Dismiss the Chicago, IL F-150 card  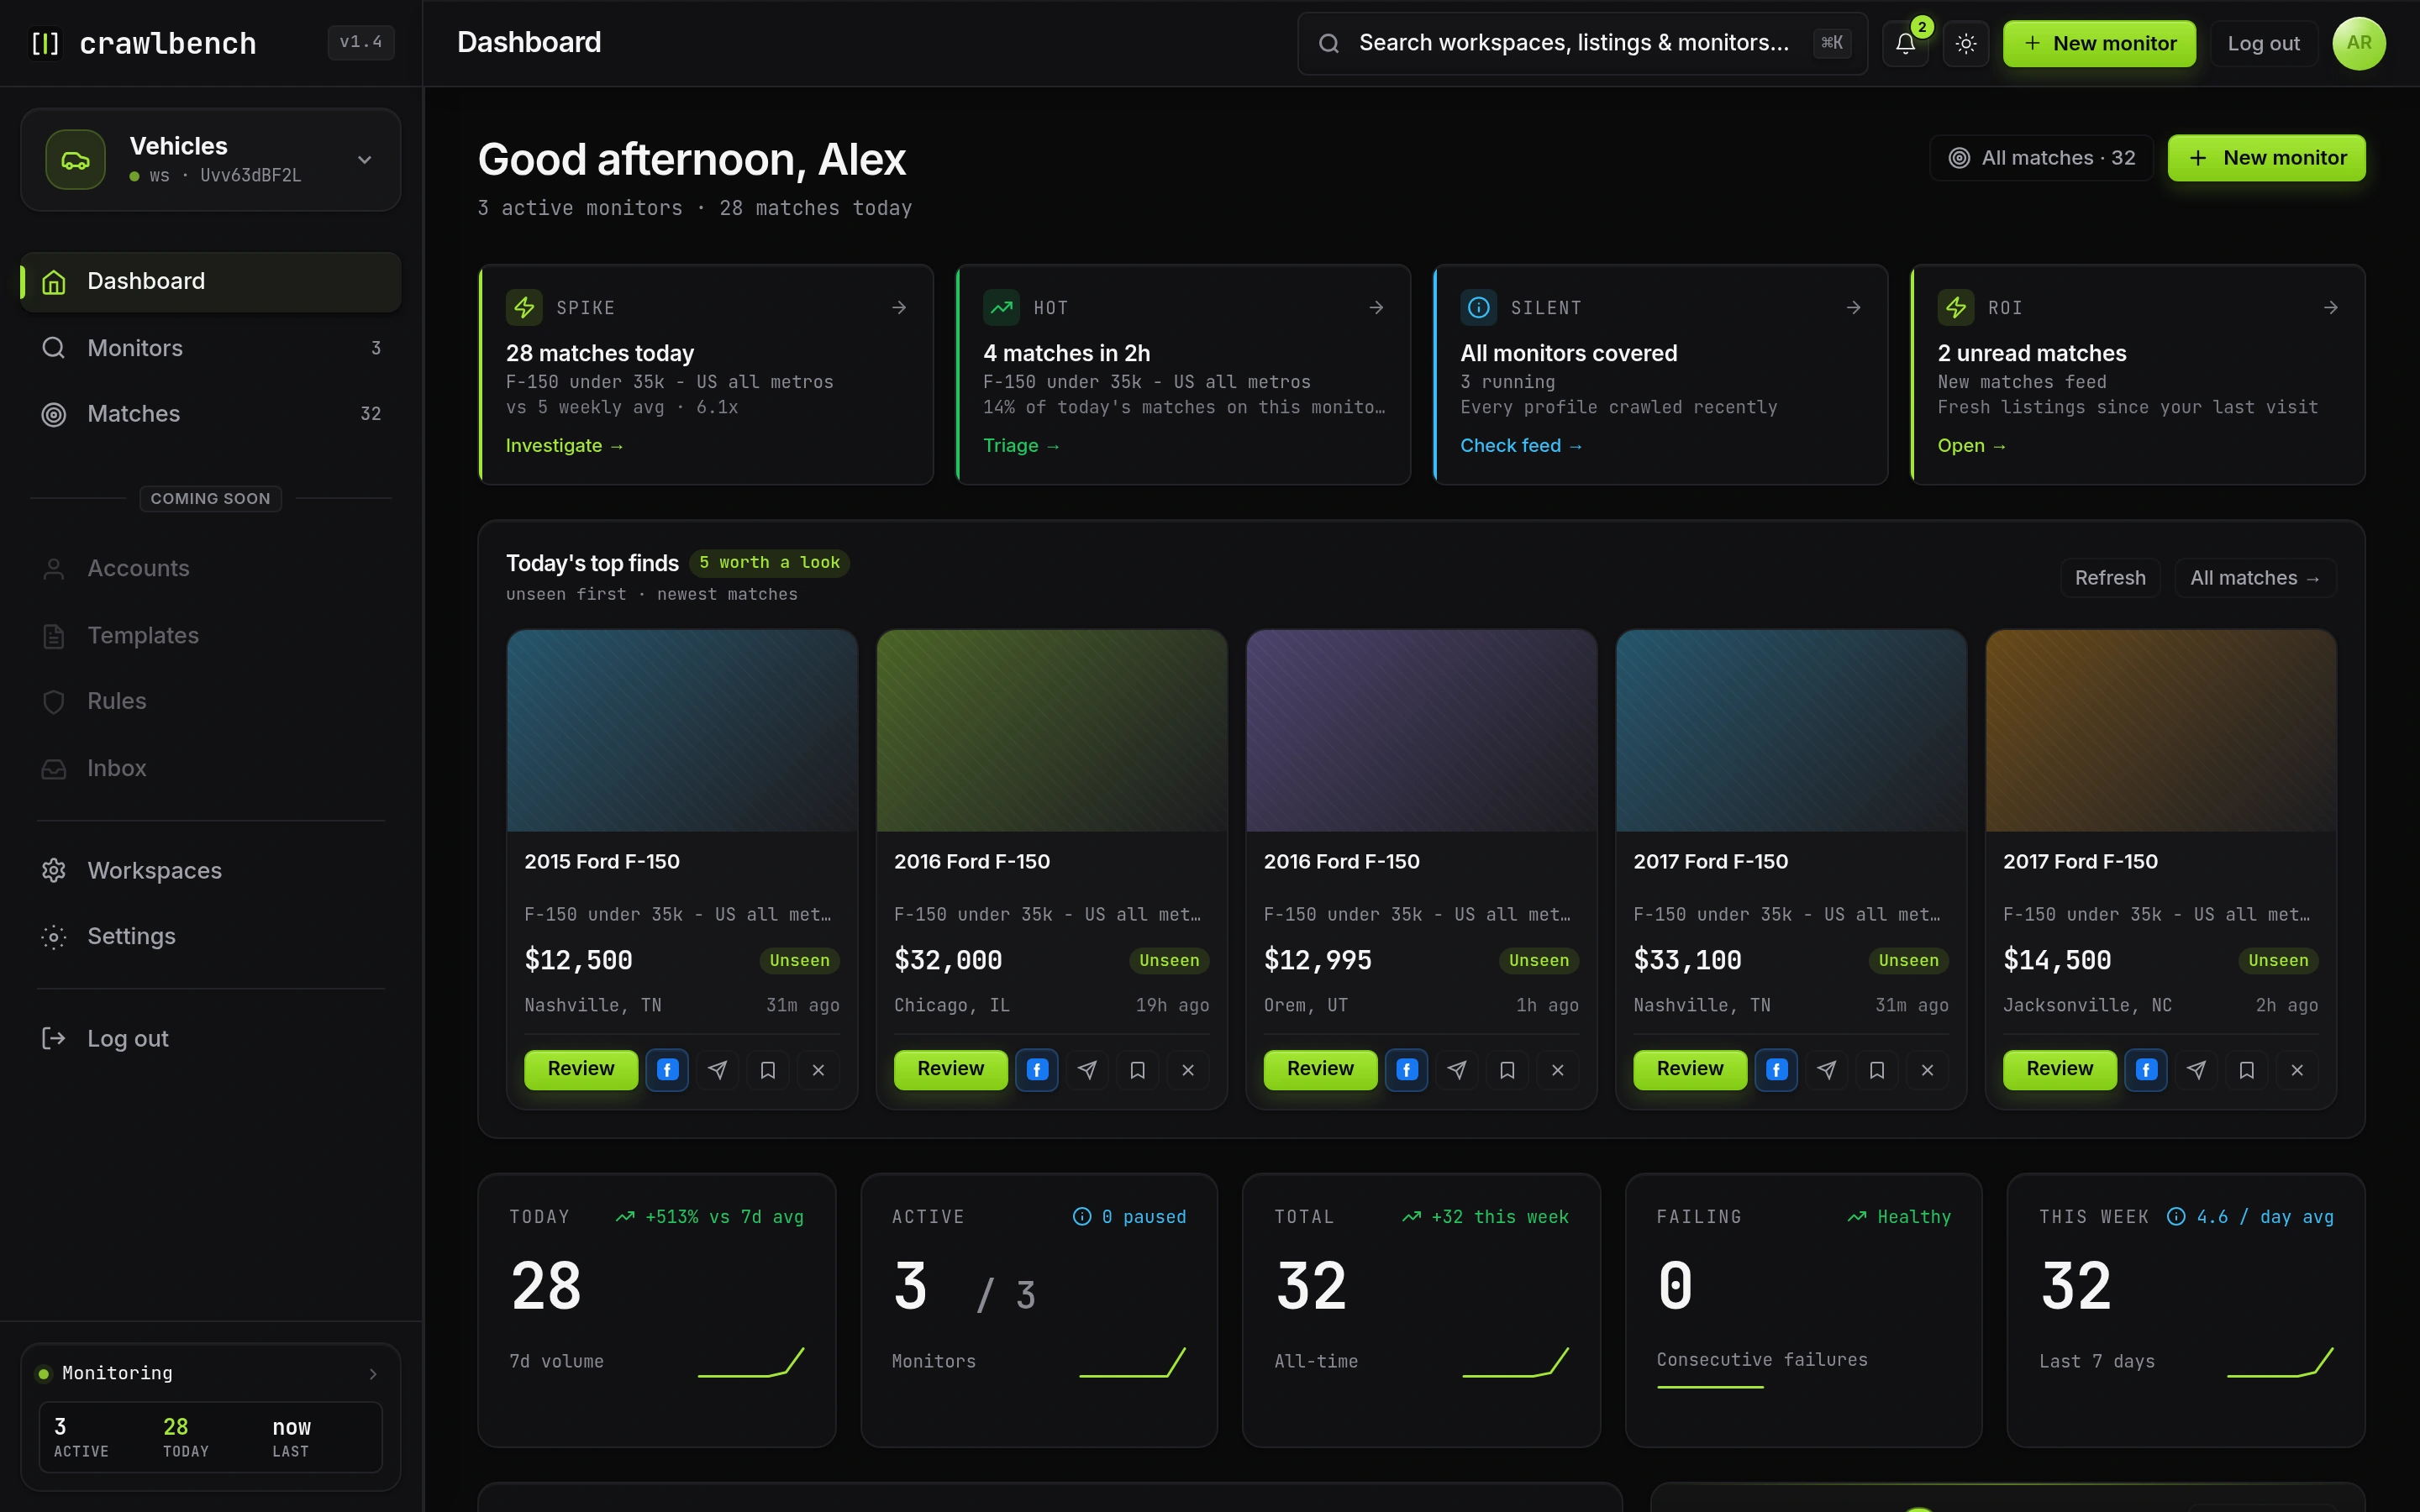click(1188, 1070)
